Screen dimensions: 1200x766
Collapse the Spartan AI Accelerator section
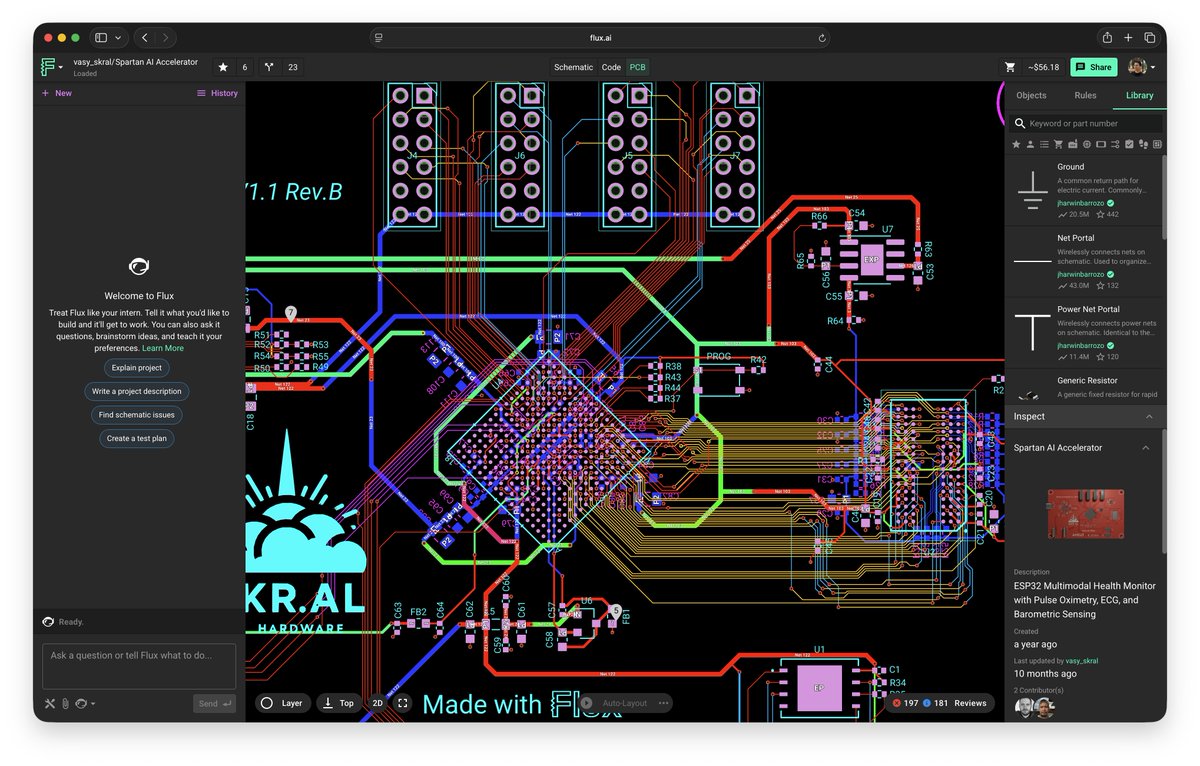[1146, 448]
